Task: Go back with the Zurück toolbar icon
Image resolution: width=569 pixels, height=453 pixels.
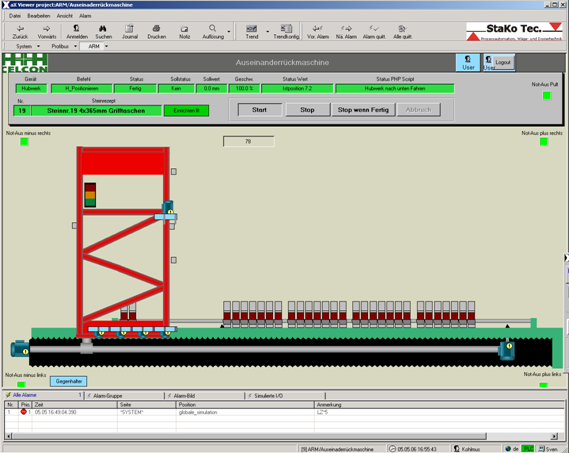Action: point(20,32)
